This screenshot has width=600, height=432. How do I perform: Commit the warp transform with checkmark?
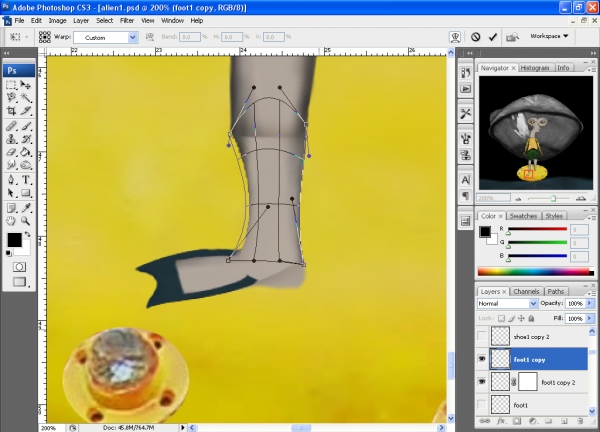[x=492, y=37]
